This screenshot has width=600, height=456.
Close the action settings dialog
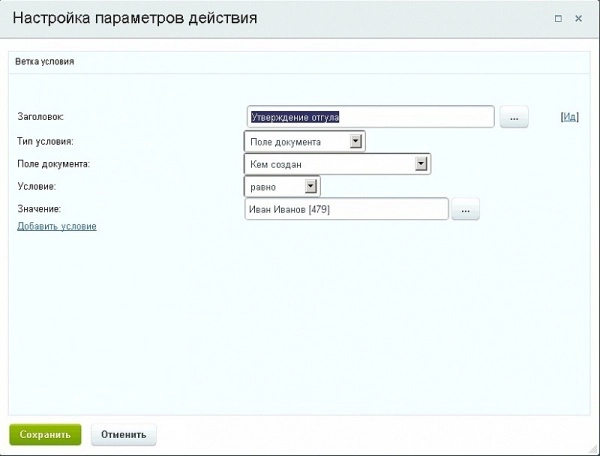[x=580, y=18]
